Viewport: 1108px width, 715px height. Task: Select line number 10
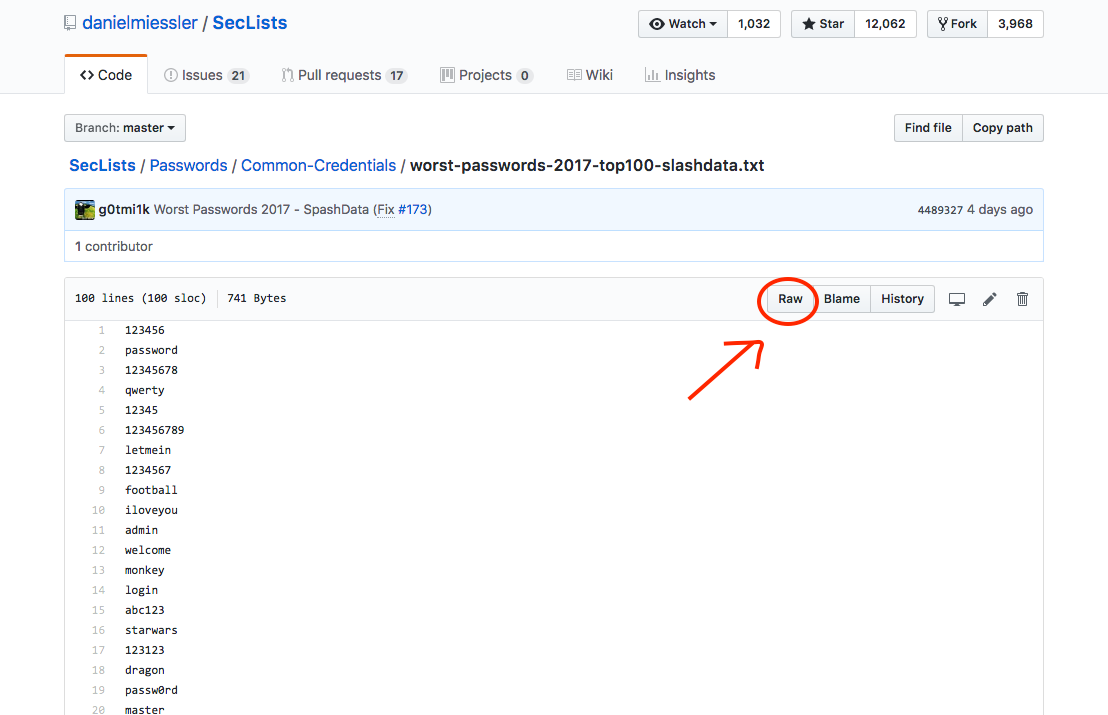coord(98,510)
